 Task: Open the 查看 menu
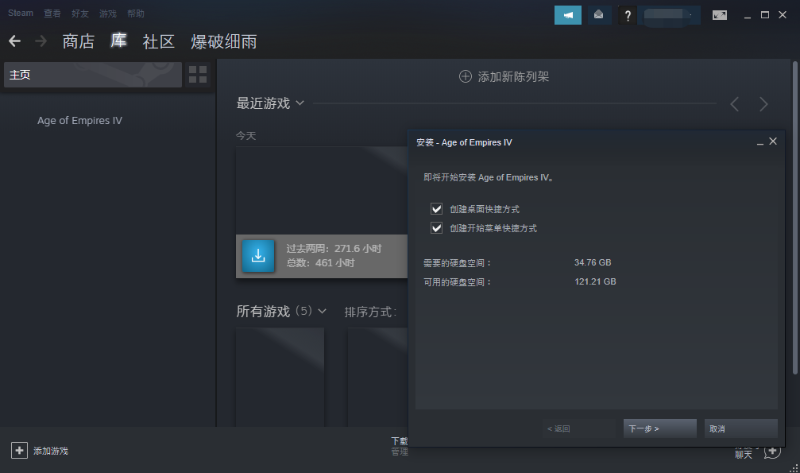pyautogui.click(x=52, y=13)
